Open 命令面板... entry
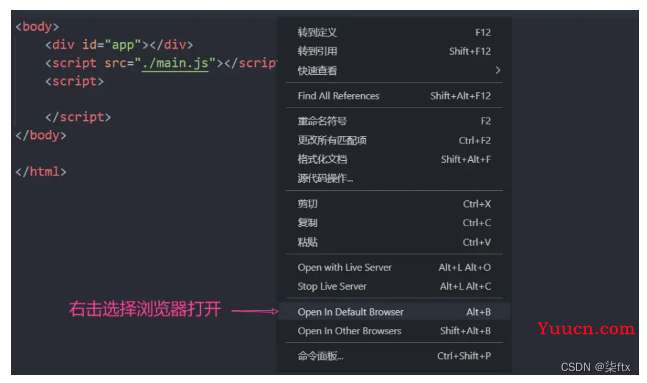The image size is (647, 383). click(394, 356)
